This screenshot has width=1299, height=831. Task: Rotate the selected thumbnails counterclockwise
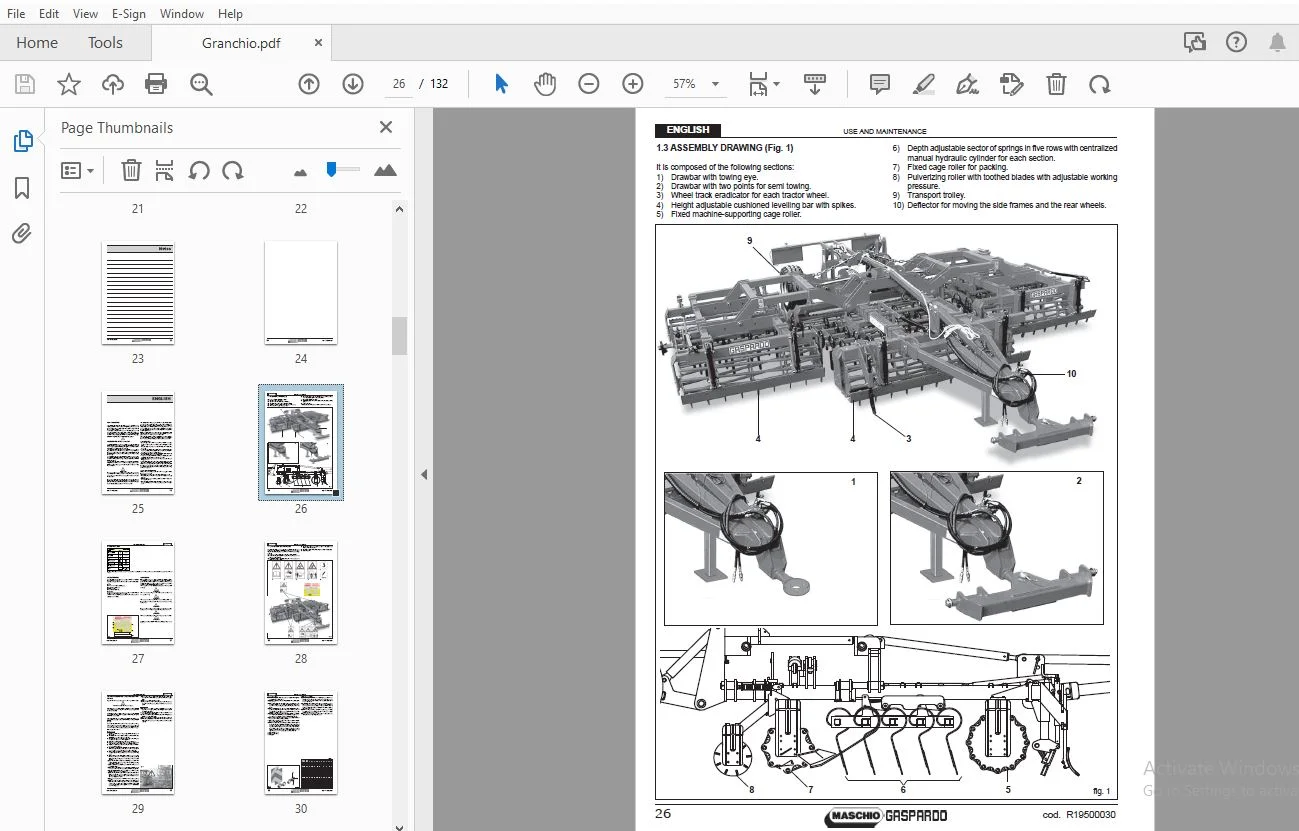(x=199, y=170)
